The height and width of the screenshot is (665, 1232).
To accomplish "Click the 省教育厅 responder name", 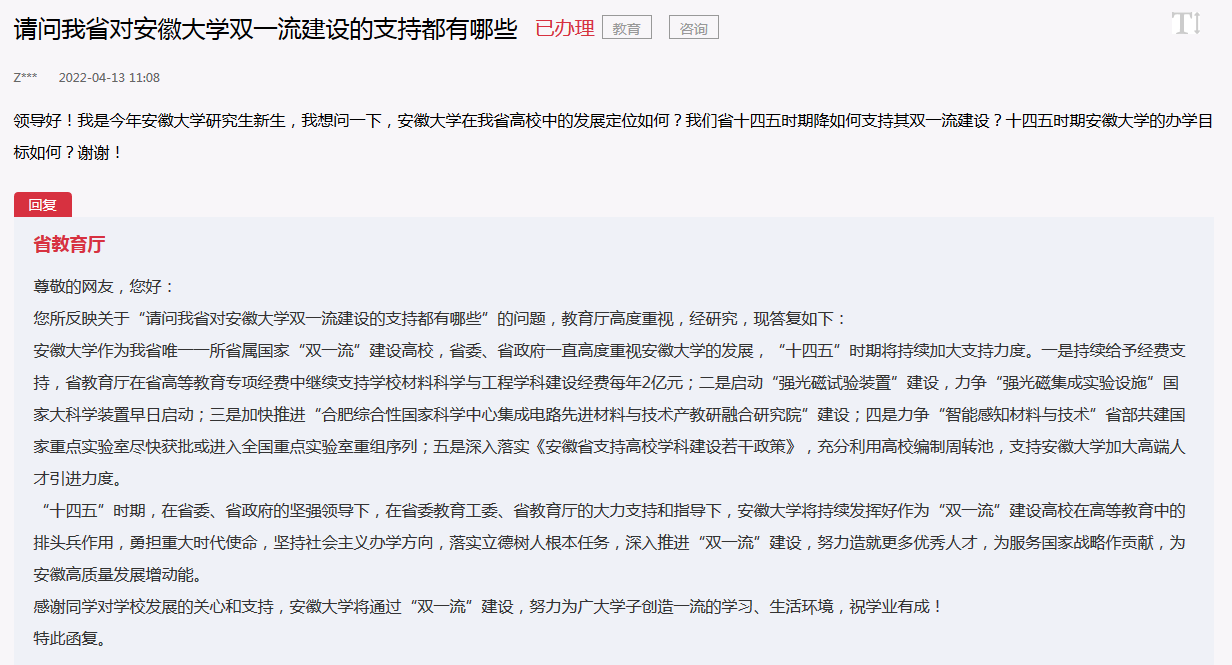I will click(69, 245).
